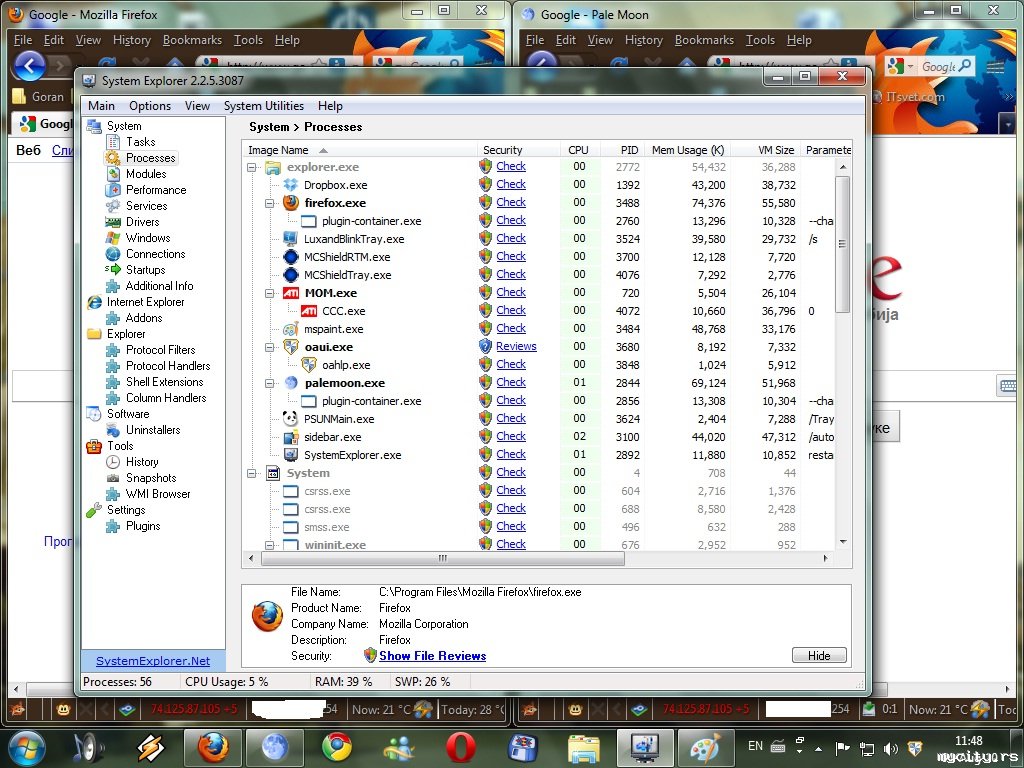Select History under Tools
1024x768 pixels.
click(142, 462)
